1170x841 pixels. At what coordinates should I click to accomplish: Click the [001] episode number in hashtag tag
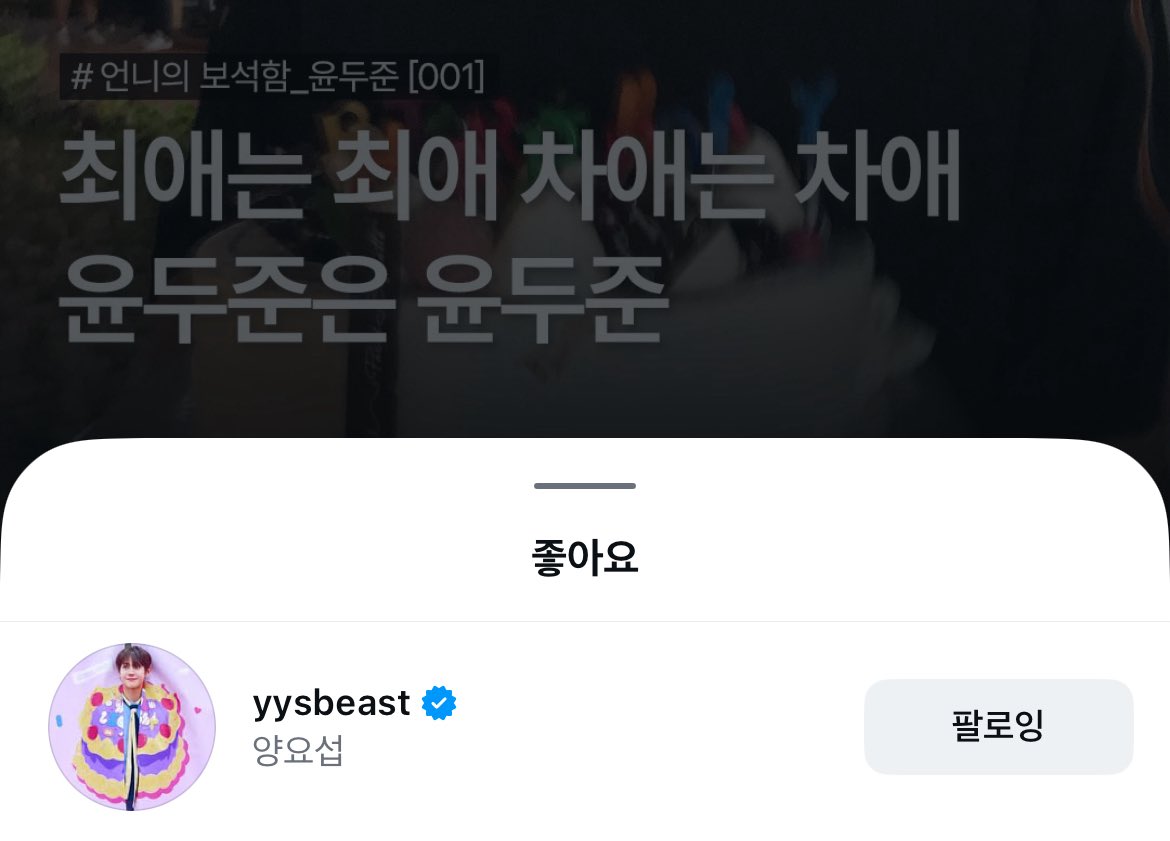pyautogui.click(x=447, y=76)
